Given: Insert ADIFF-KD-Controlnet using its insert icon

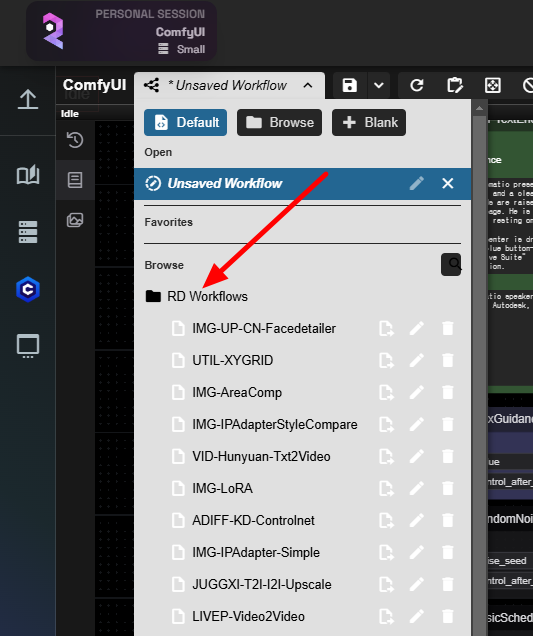Looking at the screenshot, I should click(386, 520).
